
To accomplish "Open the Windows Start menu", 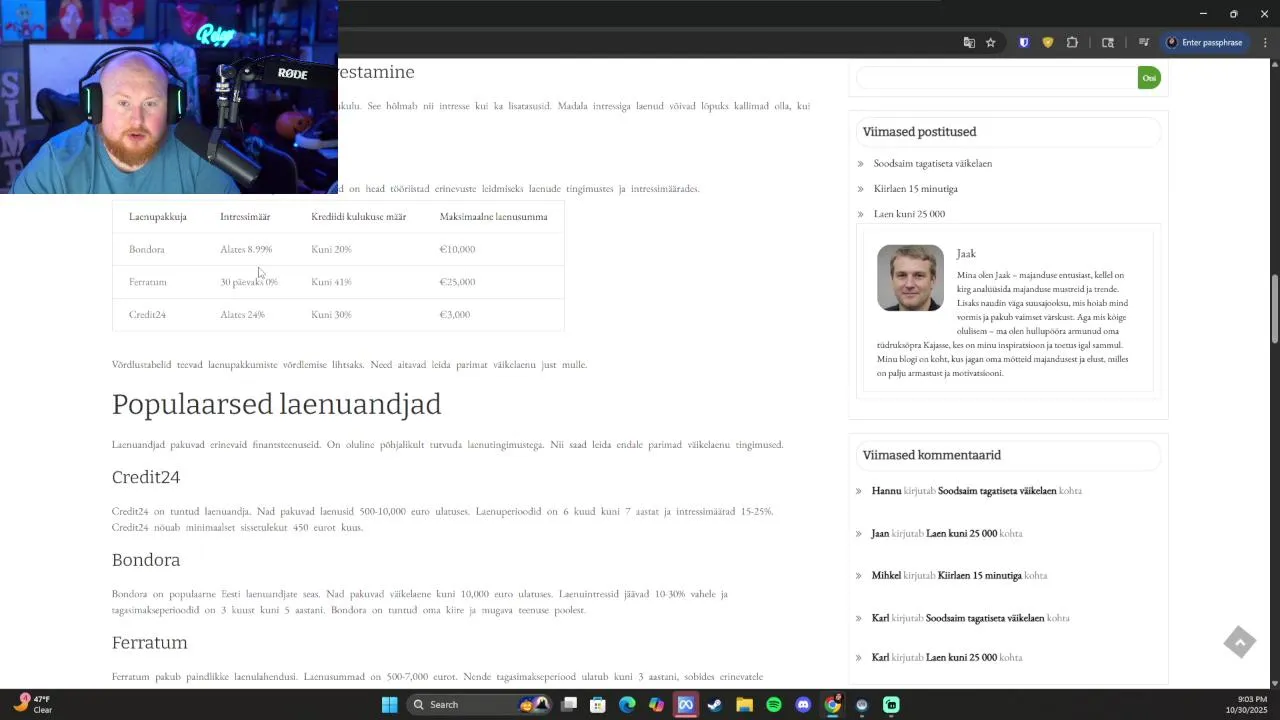I will pyautogui.click(x=389, y=705).
